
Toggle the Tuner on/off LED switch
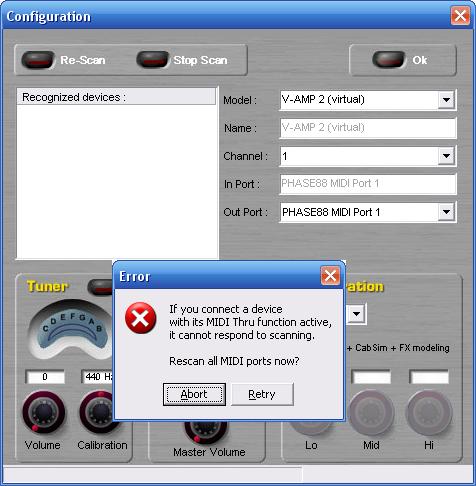click(100, 287)
